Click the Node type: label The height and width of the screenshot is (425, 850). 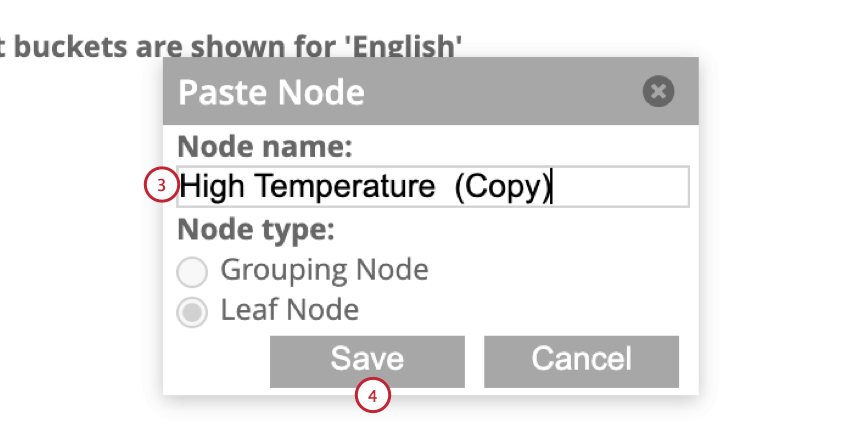[255, 230]
